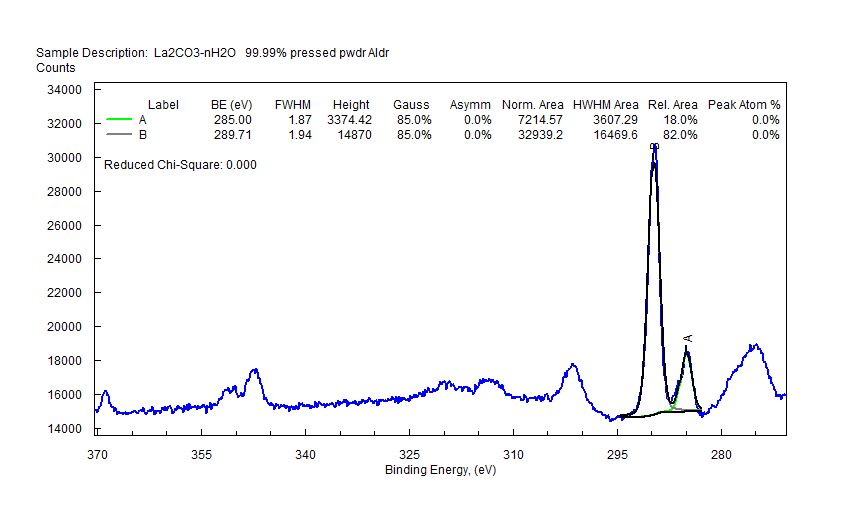This screenshot has height=507, width=842.
Task: Click the Counts y-axis label
Action: click(x=56, y=68)
